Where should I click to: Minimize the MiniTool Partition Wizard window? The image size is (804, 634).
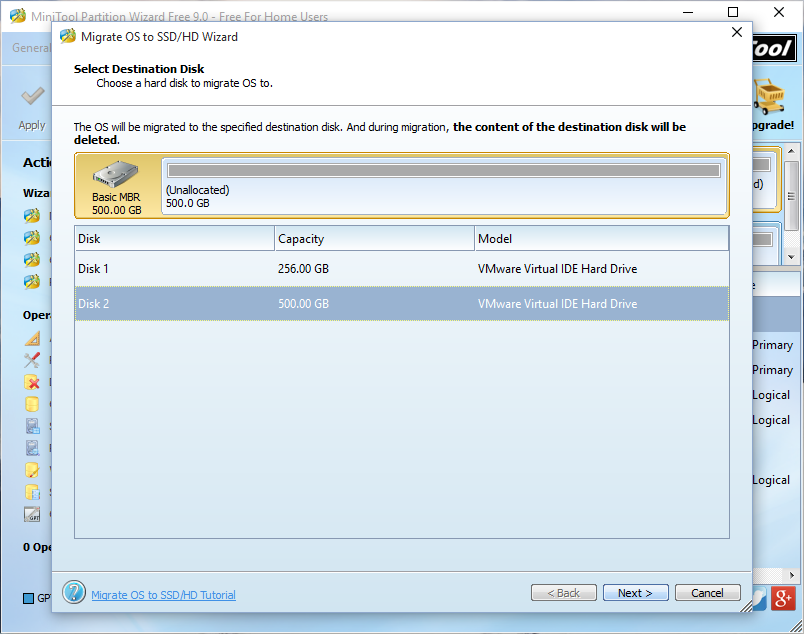coord(688,12)
